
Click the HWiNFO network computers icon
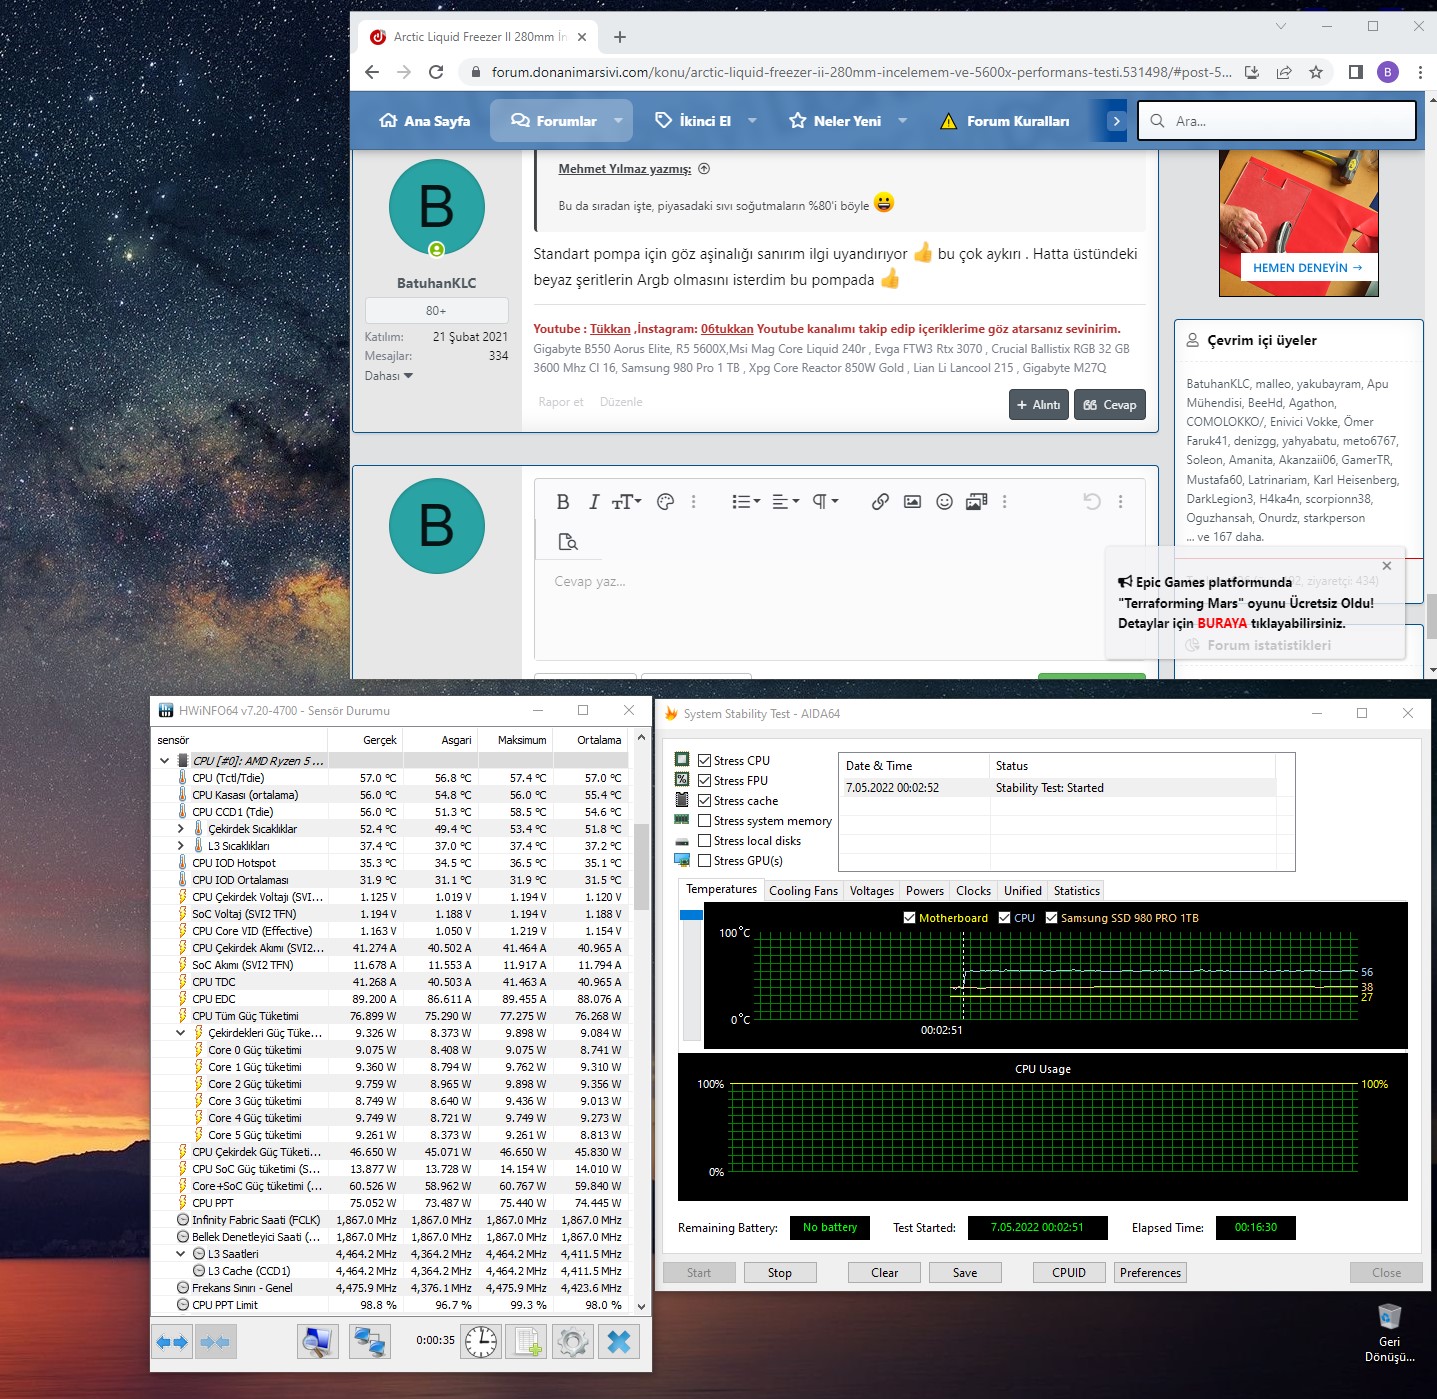point(369,1342)
